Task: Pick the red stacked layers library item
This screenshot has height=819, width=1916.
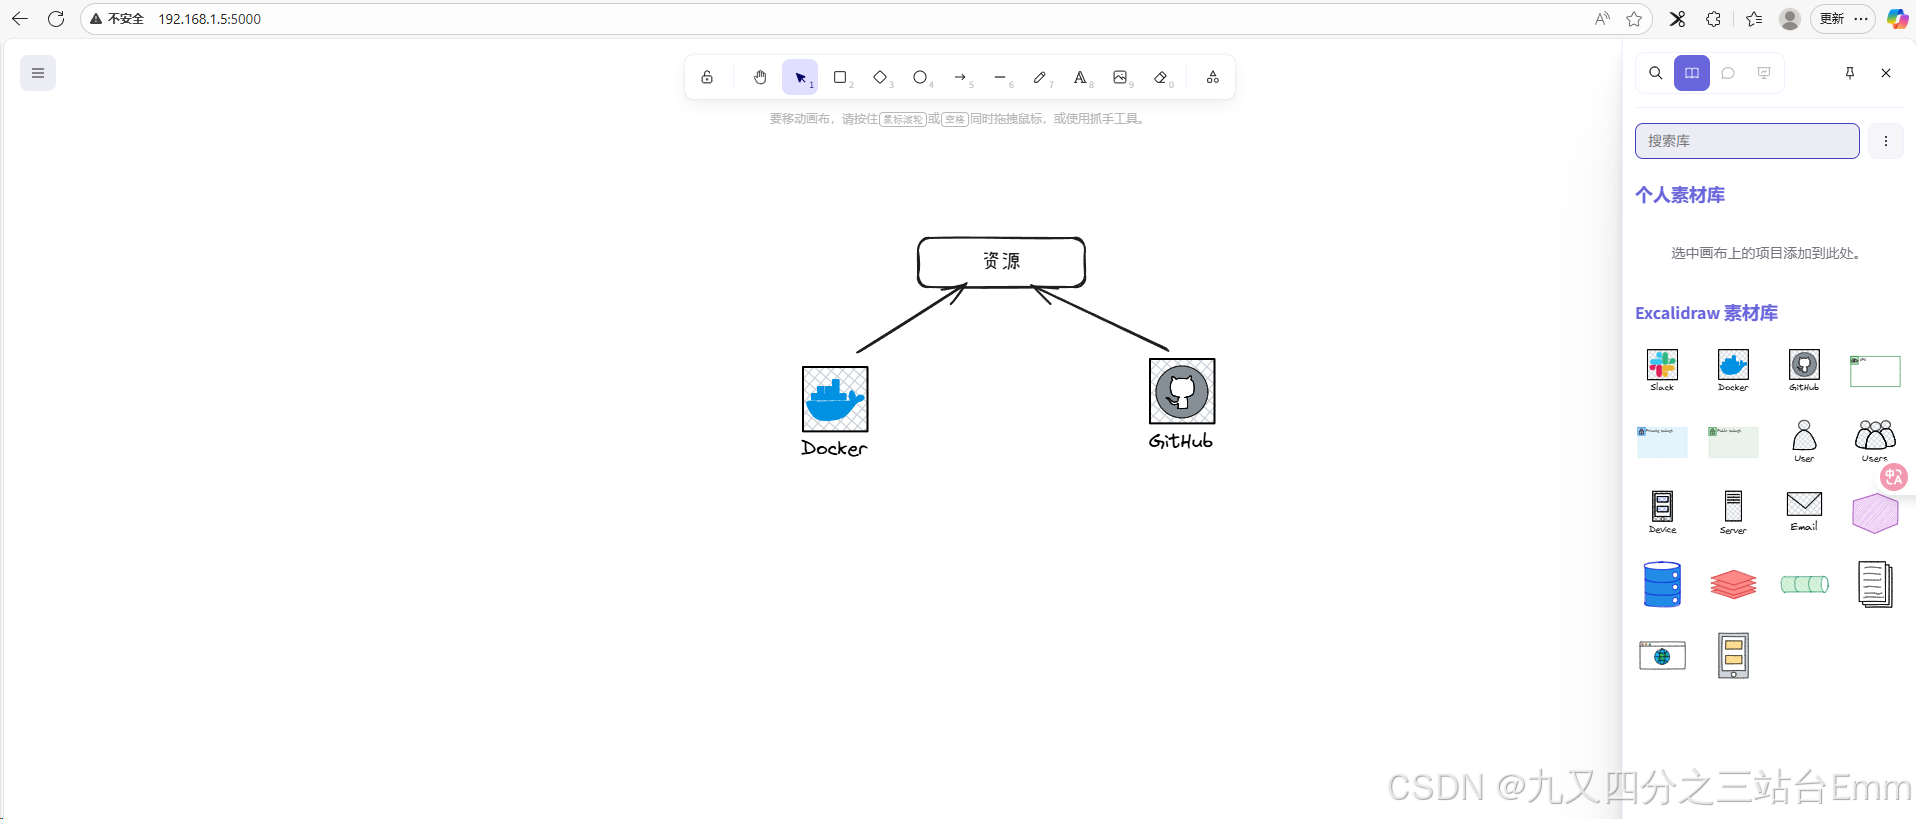Action: coord(1733,584)
